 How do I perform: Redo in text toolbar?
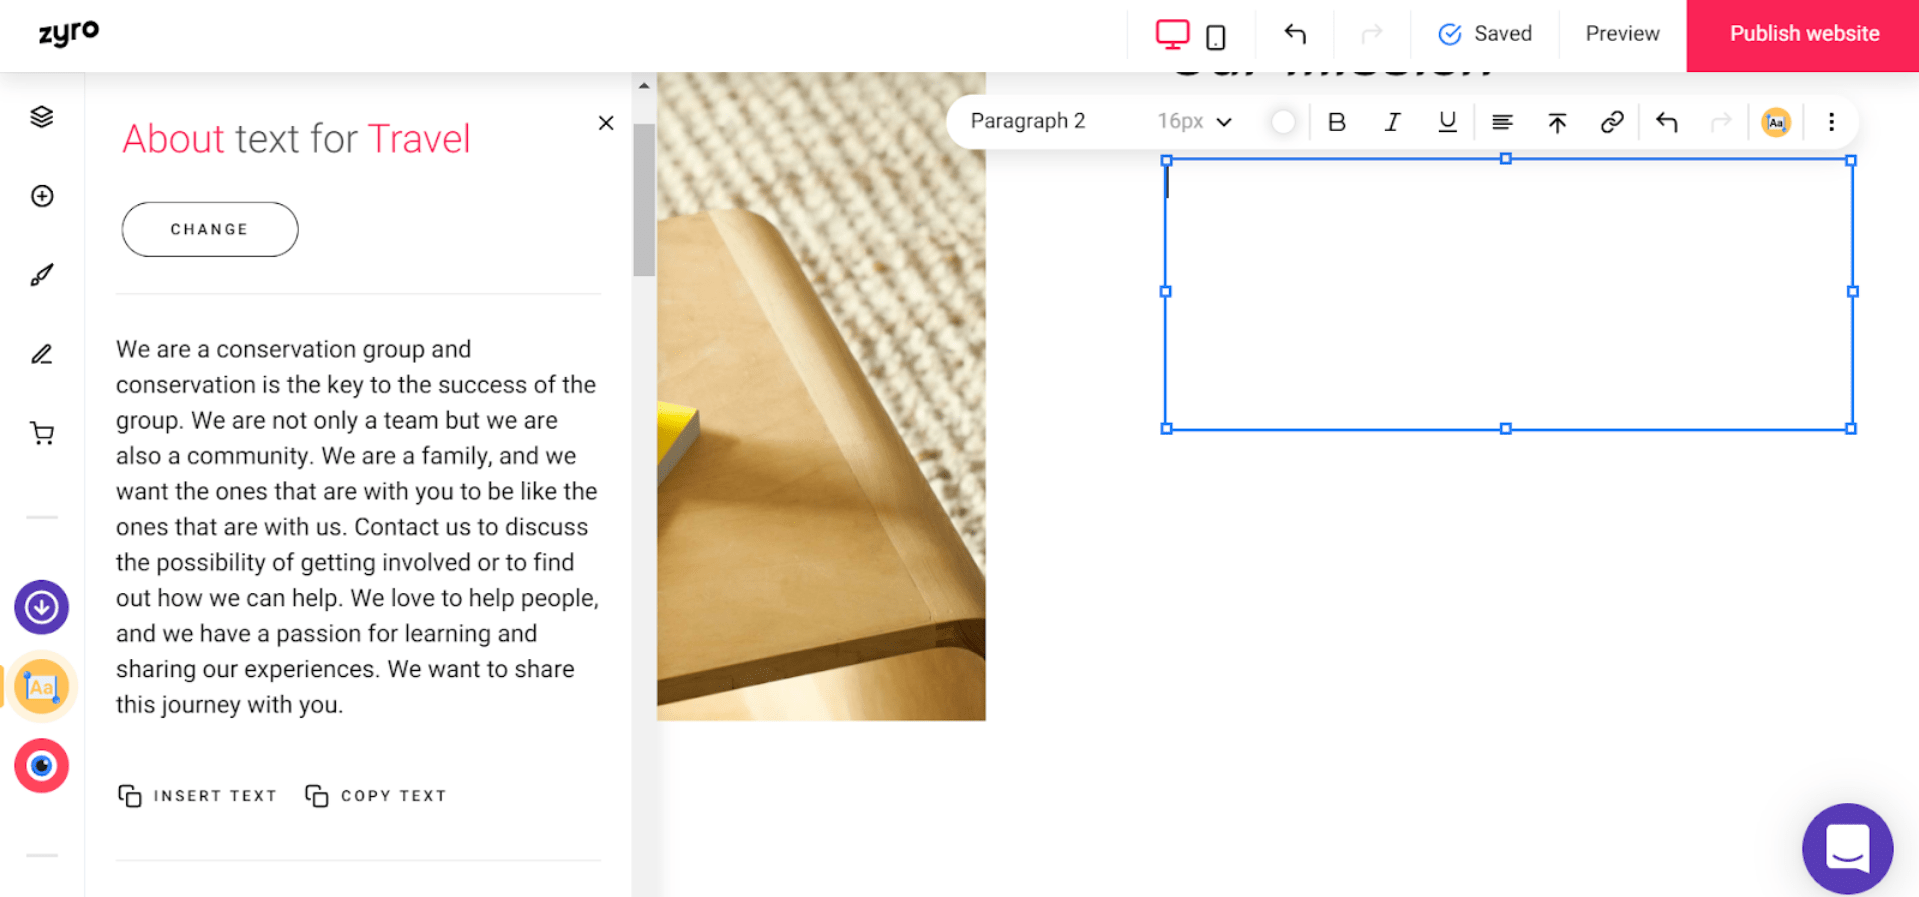(x=1721, y=122)
